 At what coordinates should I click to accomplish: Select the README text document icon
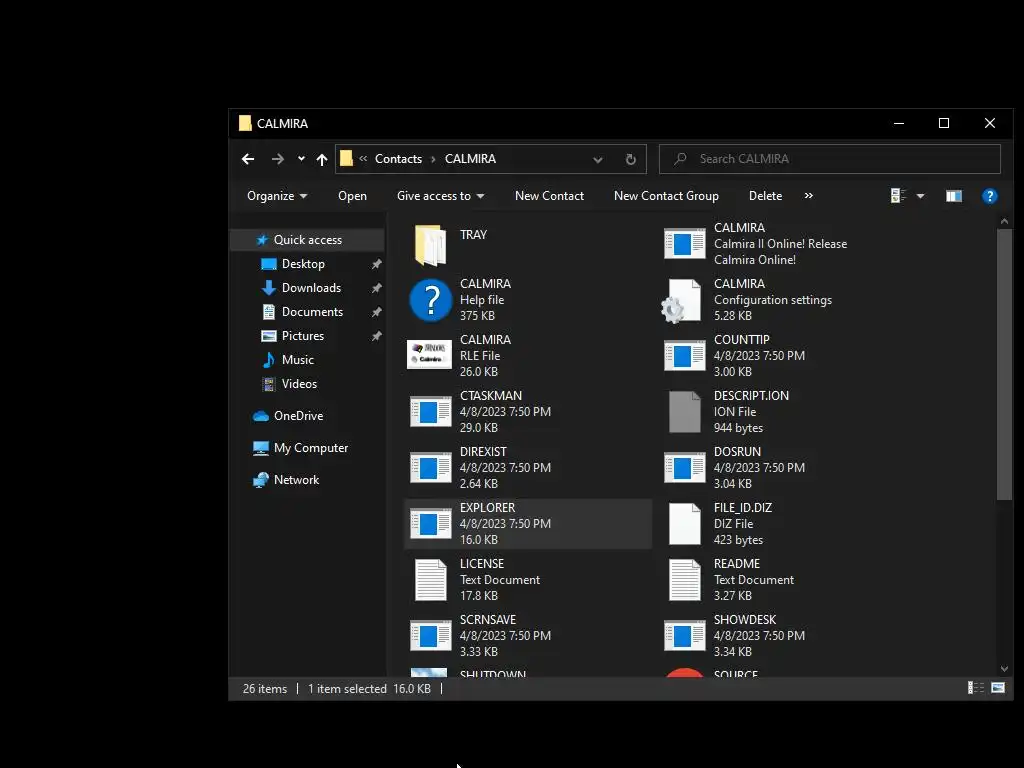(684, 580)
